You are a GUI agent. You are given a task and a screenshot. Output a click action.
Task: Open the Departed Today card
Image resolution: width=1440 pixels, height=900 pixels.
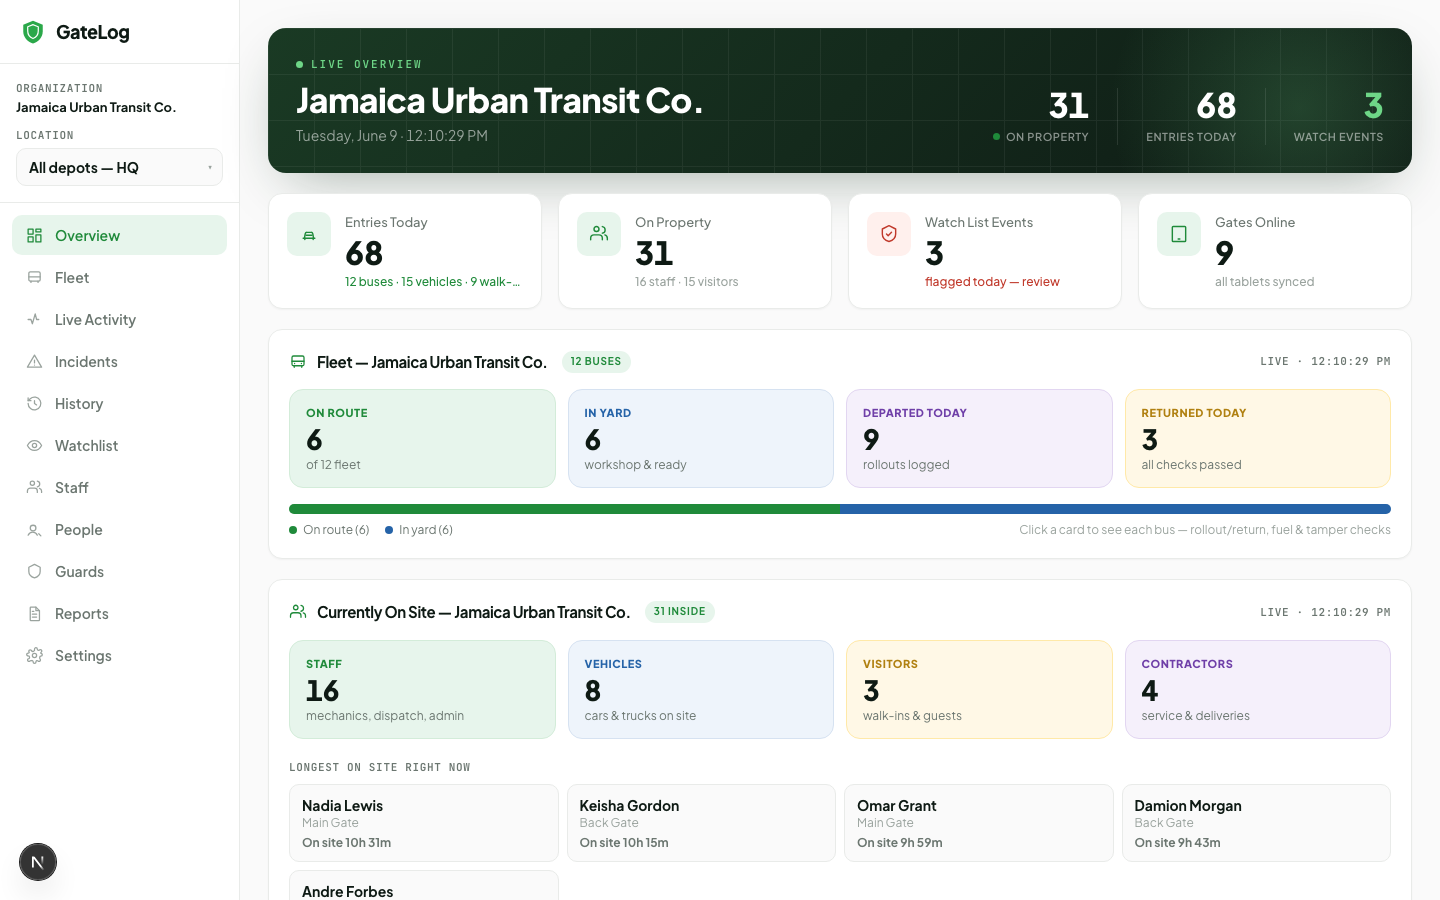[979, 438]
